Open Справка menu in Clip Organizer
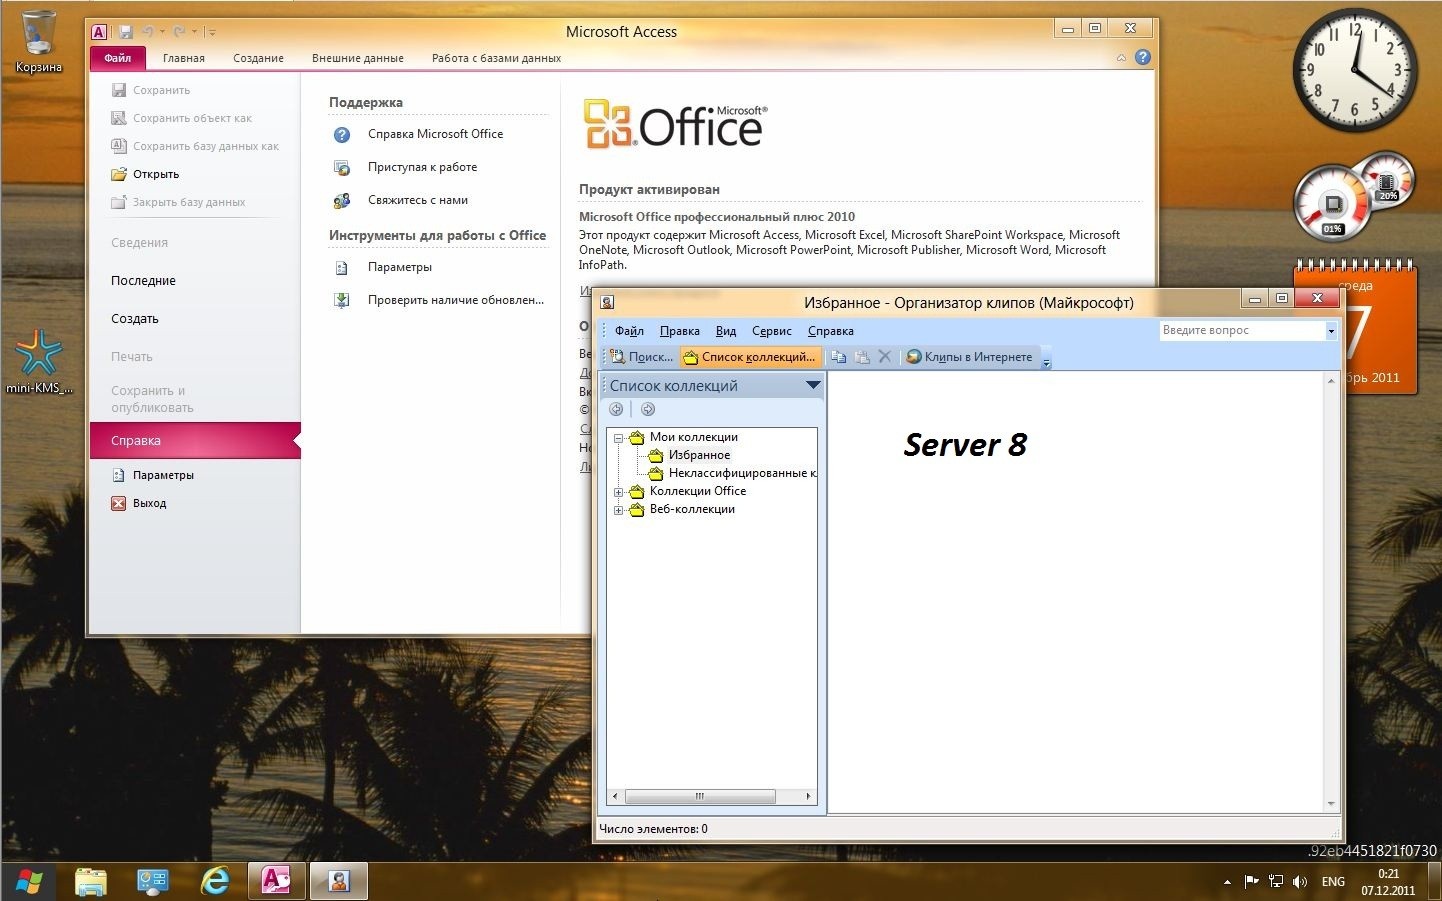 (831, 331)
